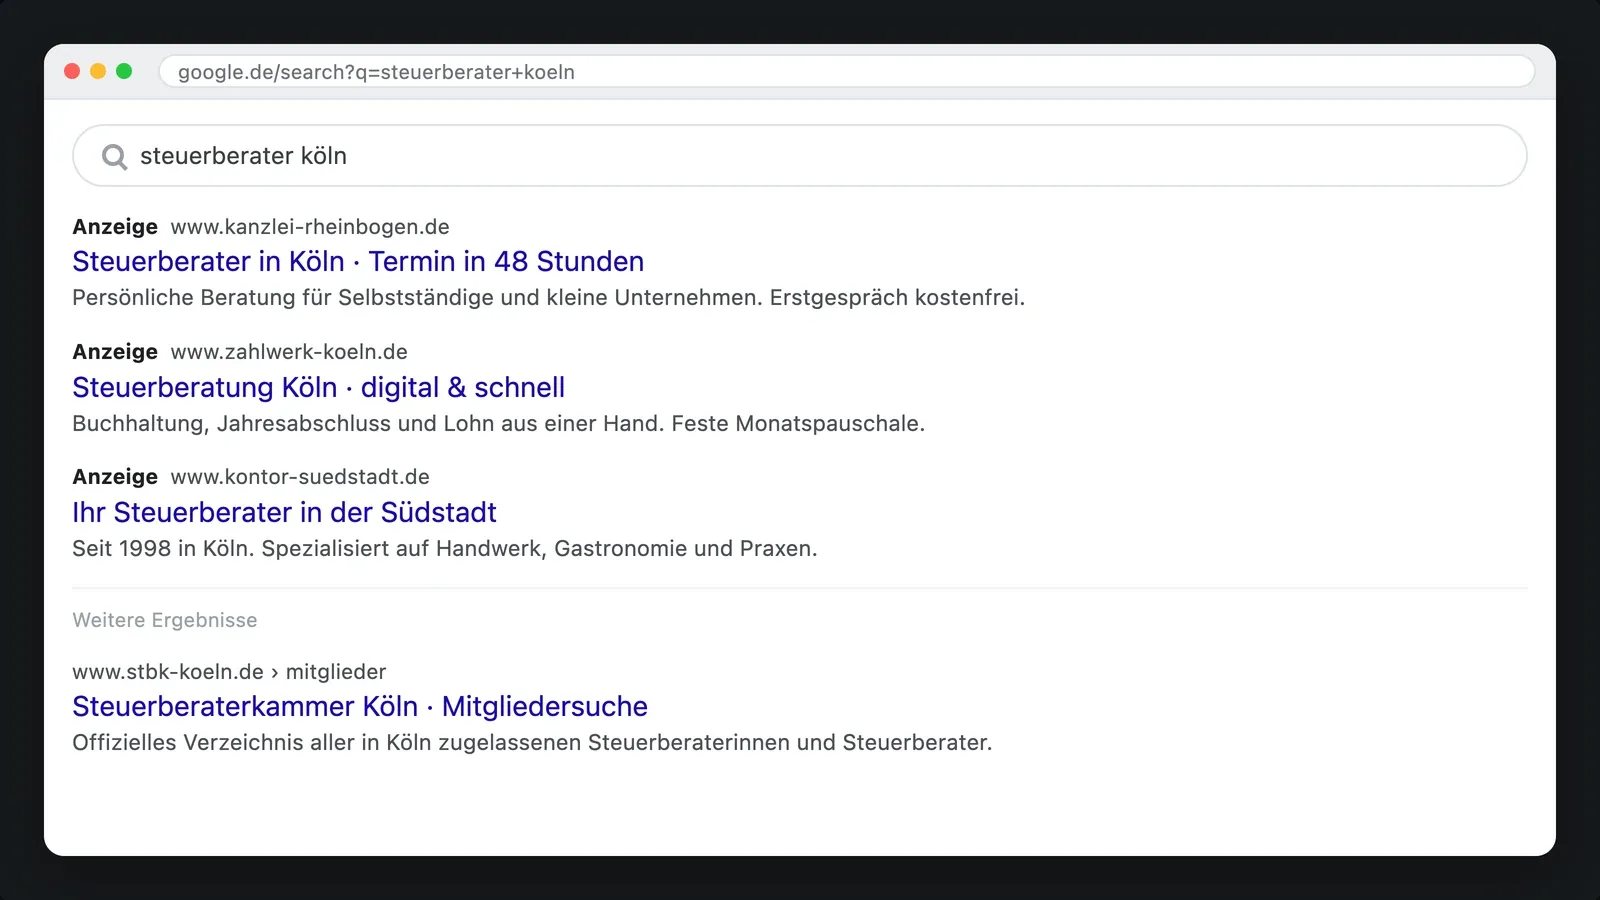Open the 'Steuerberatung Köln · digital & schnell' result

pos(319,387)
